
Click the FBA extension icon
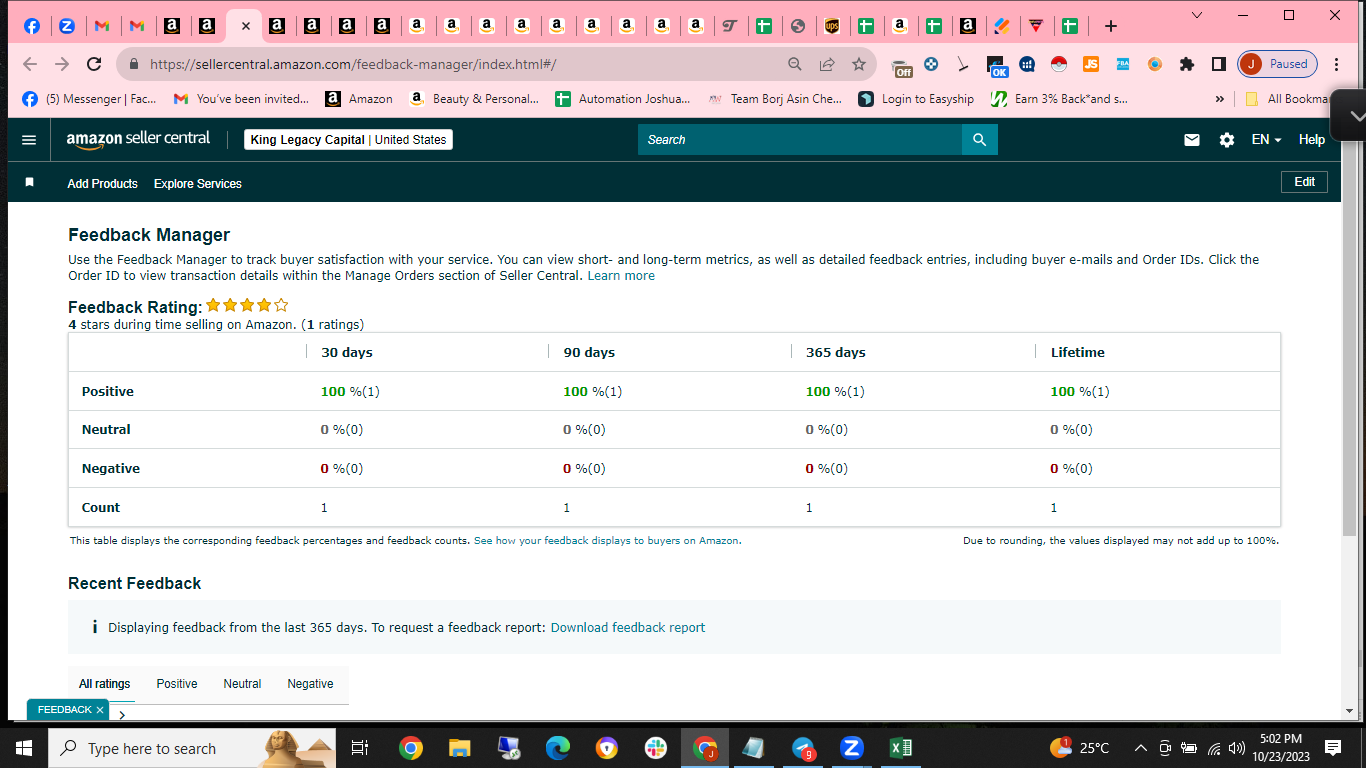pyautogui.click(x=1123, y=64)
